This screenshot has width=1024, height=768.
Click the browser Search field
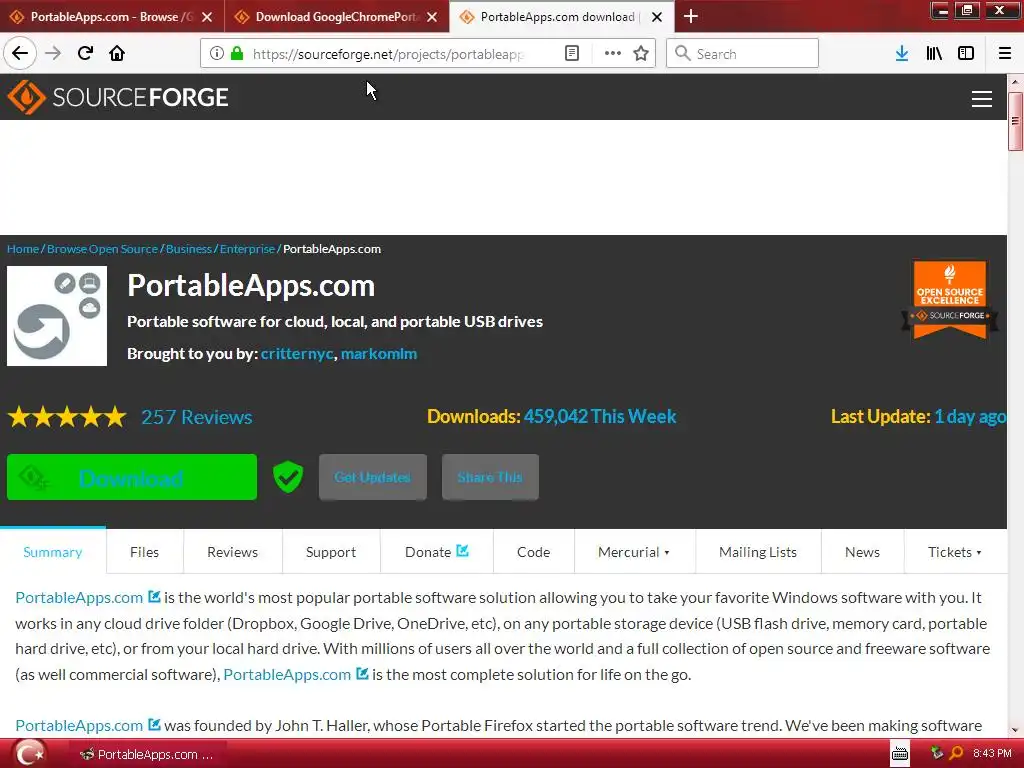743,54
